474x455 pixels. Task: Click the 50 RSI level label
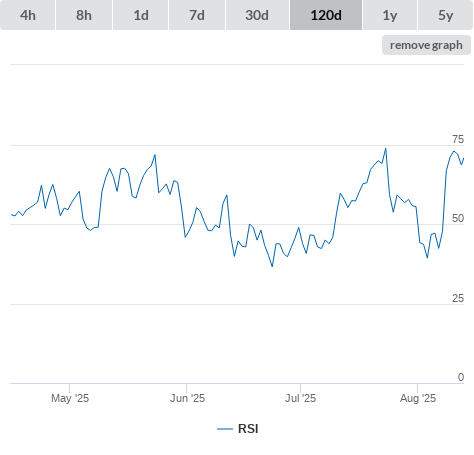(x=458, y=218)
